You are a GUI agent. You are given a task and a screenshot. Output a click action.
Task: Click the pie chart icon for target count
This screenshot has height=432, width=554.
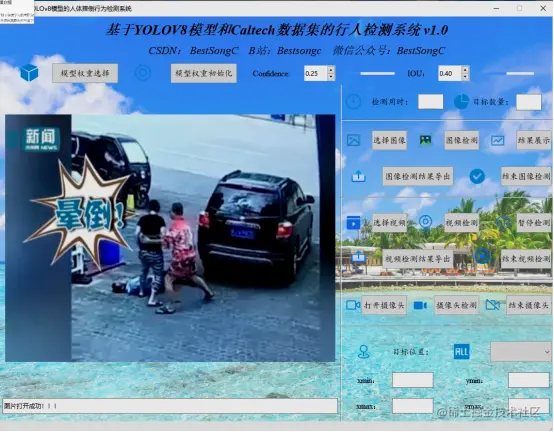pos(461,102)
